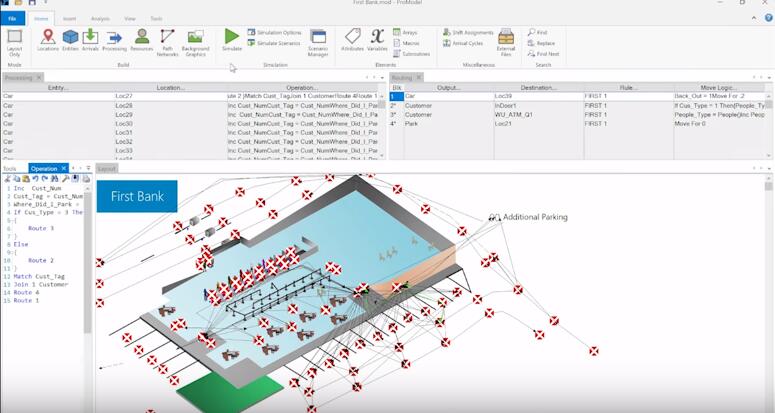This screenshot has width=775, height=413.
Task: Click the Destination column header button
Action: pyautogui.click(x=539, y=87)
